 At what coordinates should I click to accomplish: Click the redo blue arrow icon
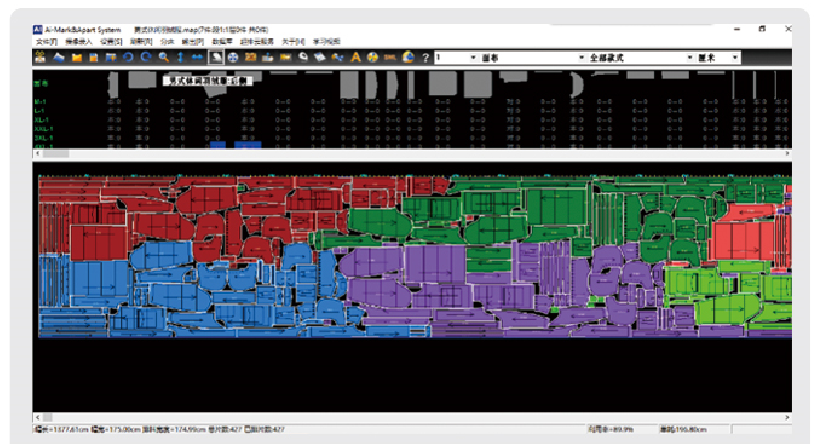click(x=146, y=58)
